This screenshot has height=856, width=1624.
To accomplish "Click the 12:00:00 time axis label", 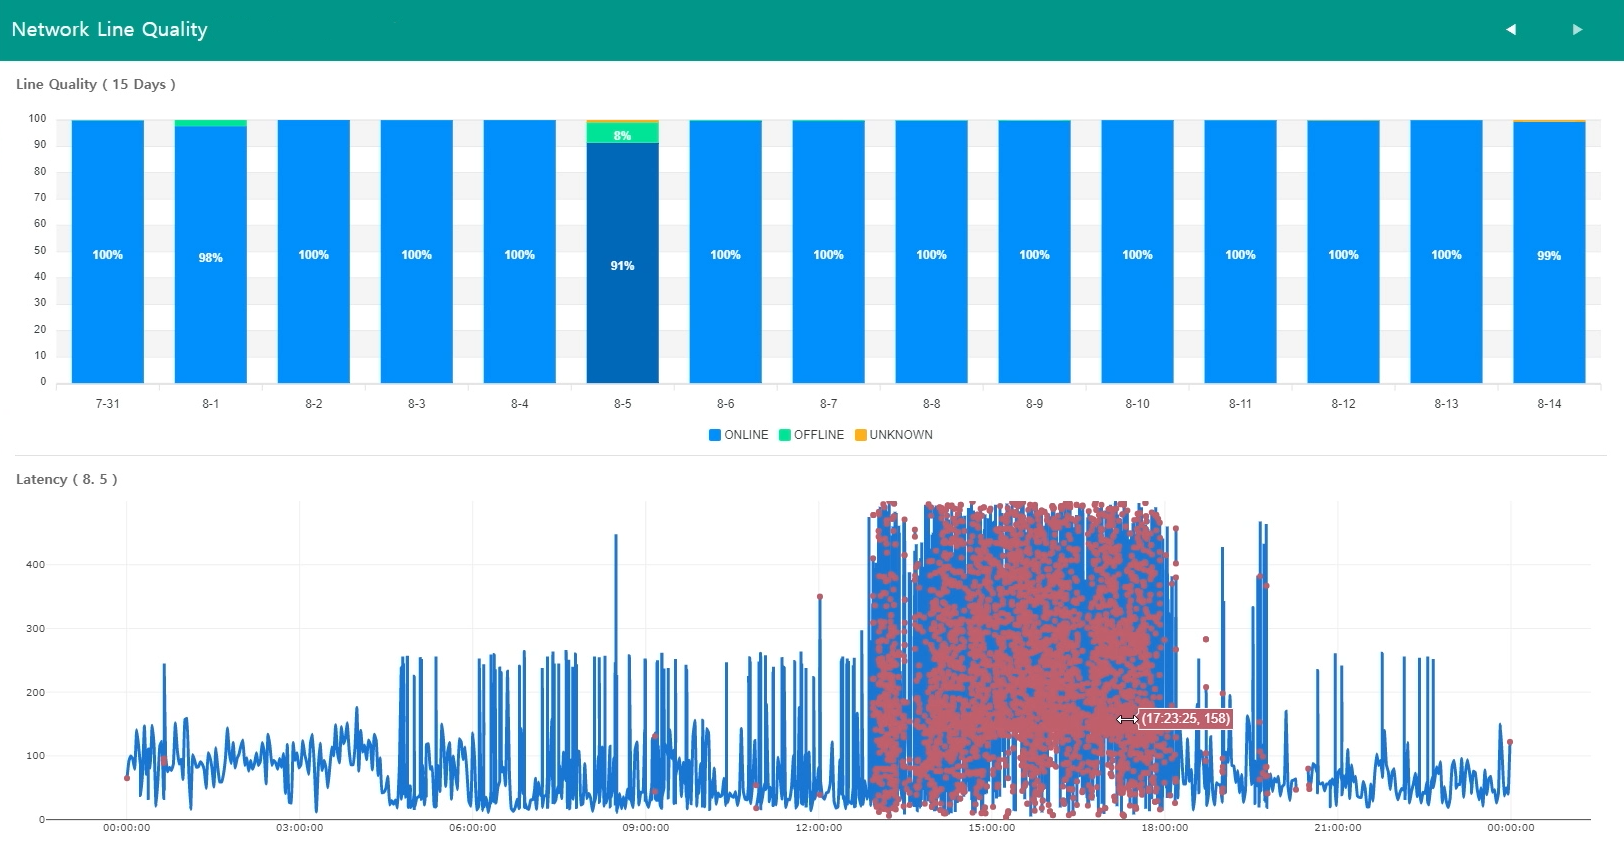I will [x=818, y=828].
